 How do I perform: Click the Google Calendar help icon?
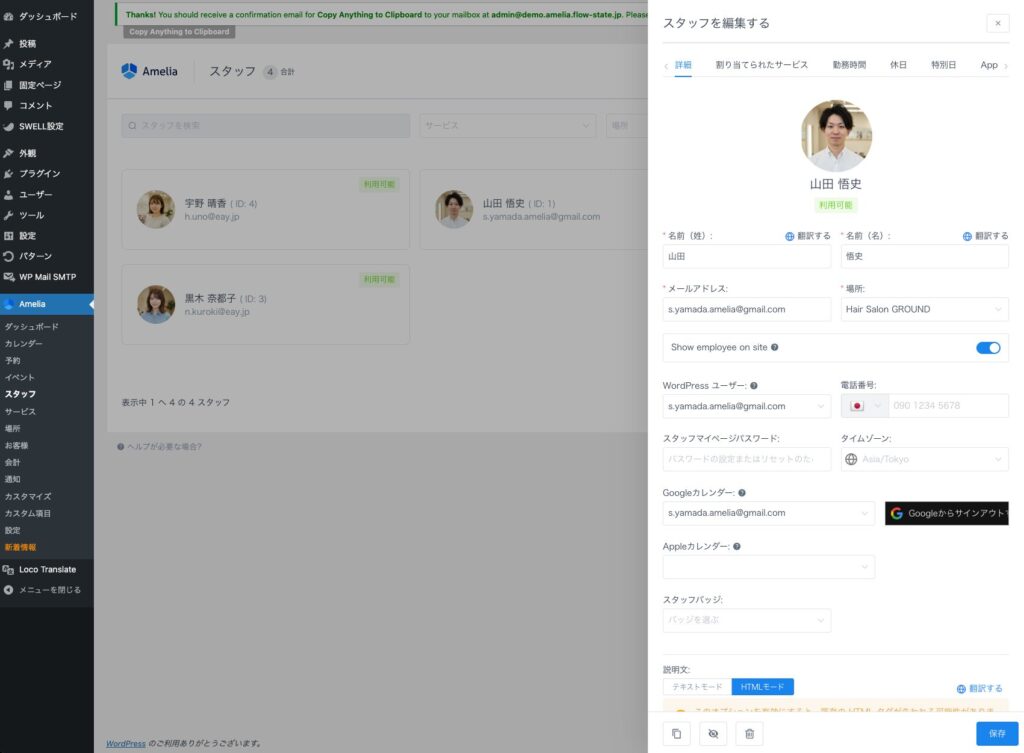[x=742, y=493]
